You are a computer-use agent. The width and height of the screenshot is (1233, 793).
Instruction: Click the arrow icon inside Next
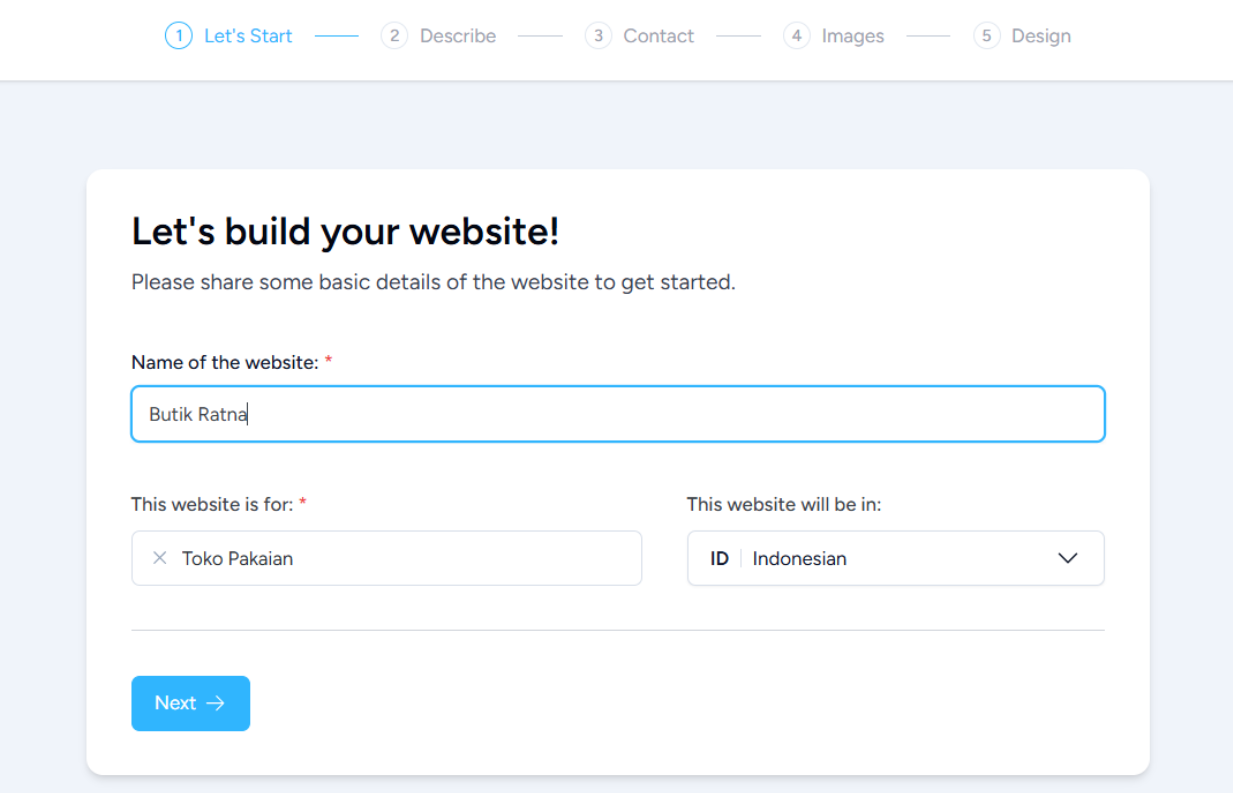215,703
